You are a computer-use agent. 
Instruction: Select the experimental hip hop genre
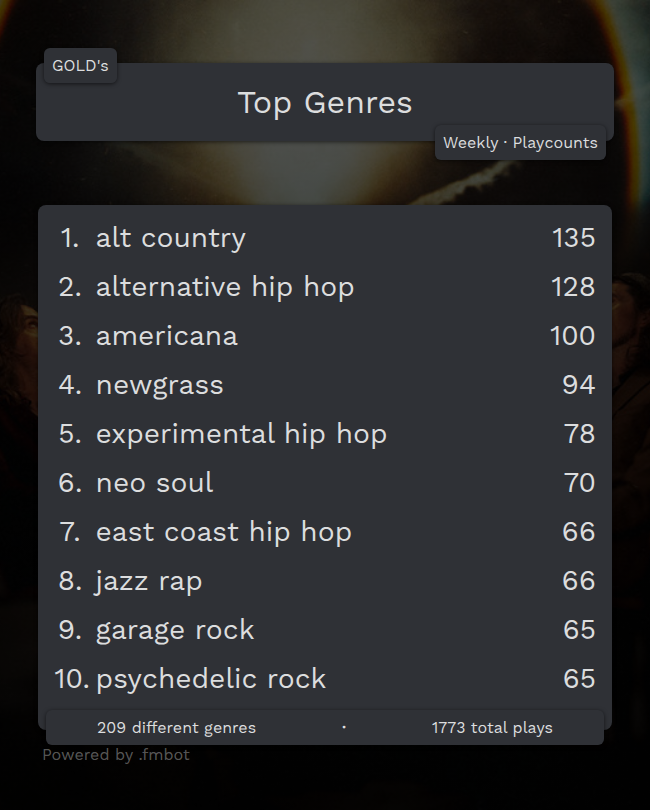pos(241,434)
